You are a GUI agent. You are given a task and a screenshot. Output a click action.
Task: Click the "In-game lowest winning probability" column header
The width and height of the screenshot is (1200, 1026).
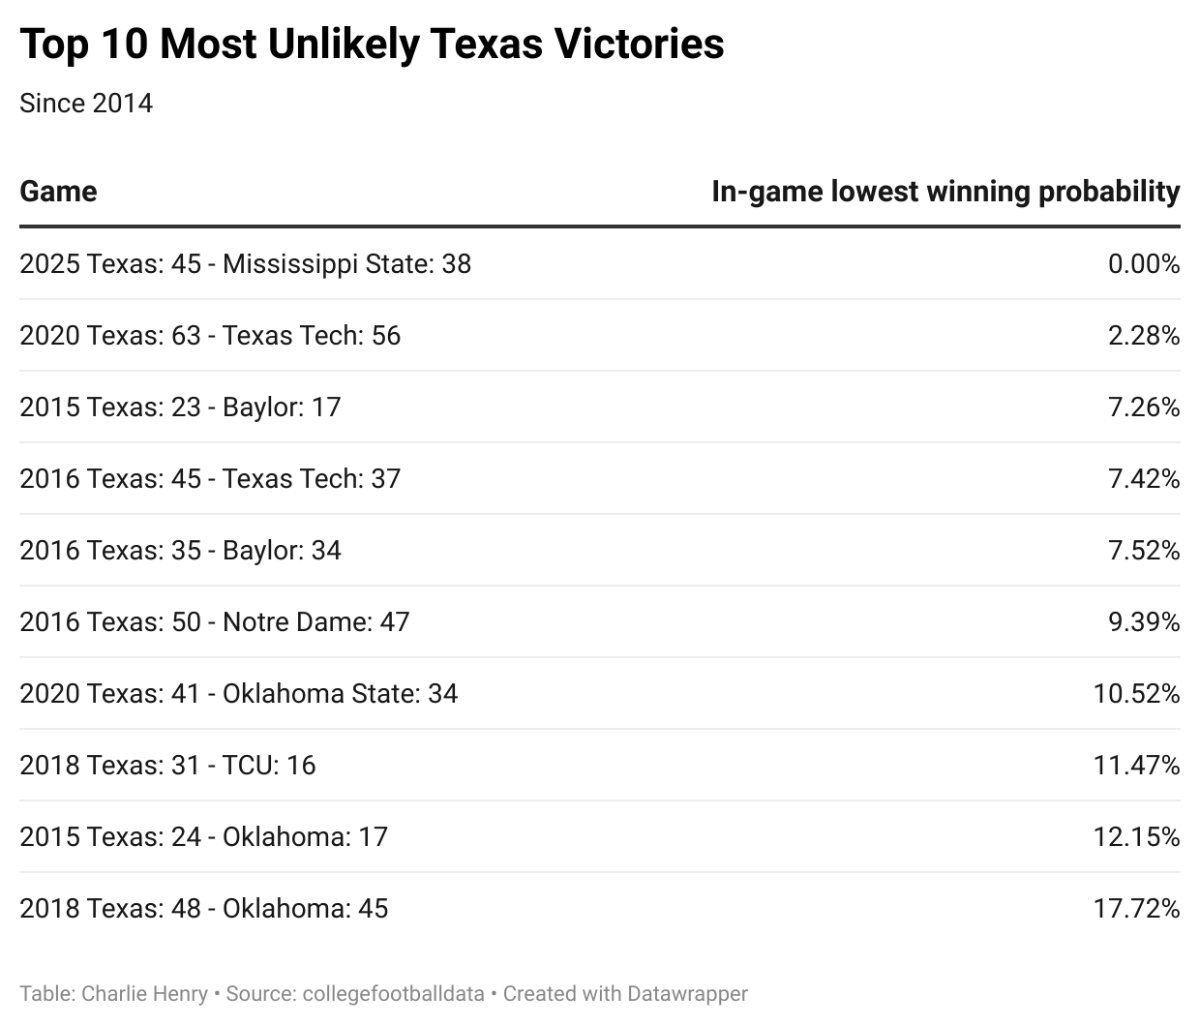tap(945, 191)
